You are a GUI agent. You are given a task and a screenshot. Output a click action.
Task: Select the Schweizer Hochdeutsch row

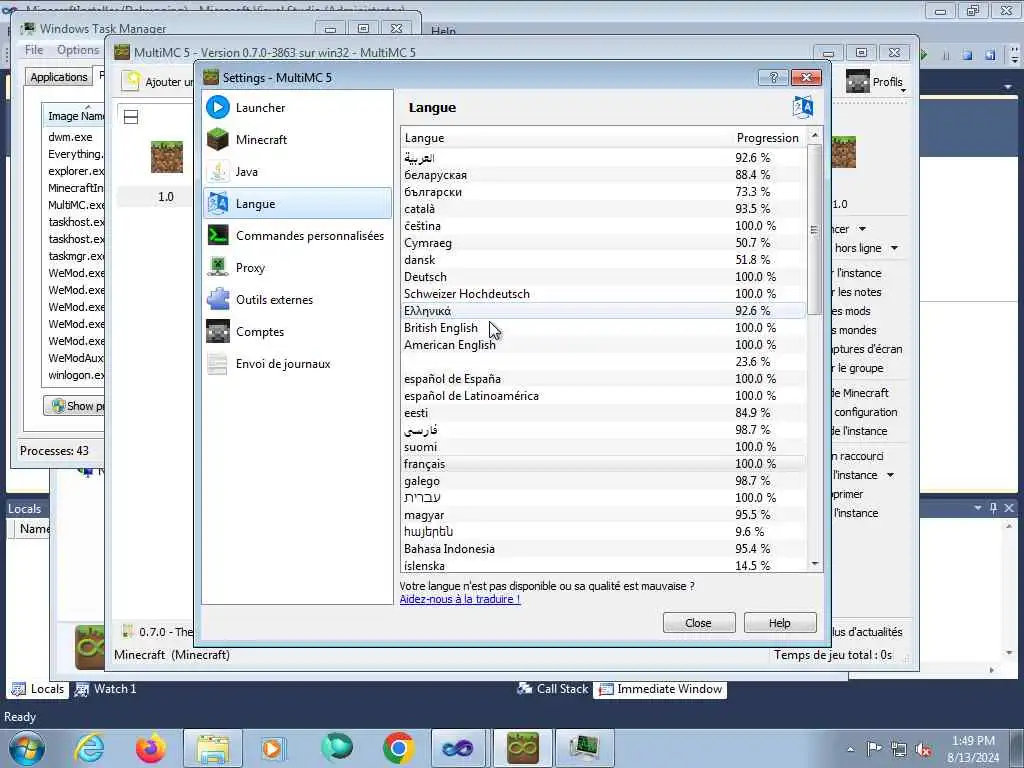[x=603, y=294]
